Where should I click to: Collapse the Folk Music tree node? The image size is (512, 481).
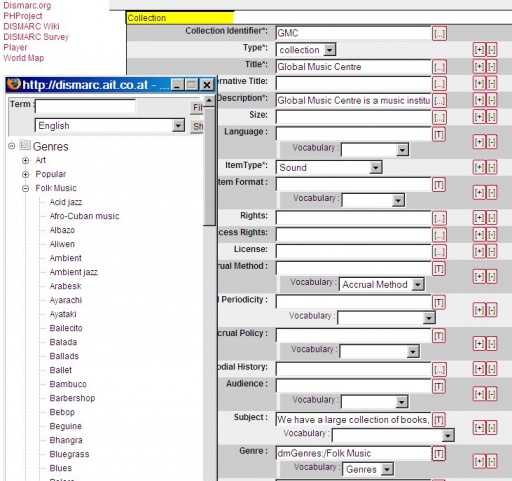[x=25, y=188]
